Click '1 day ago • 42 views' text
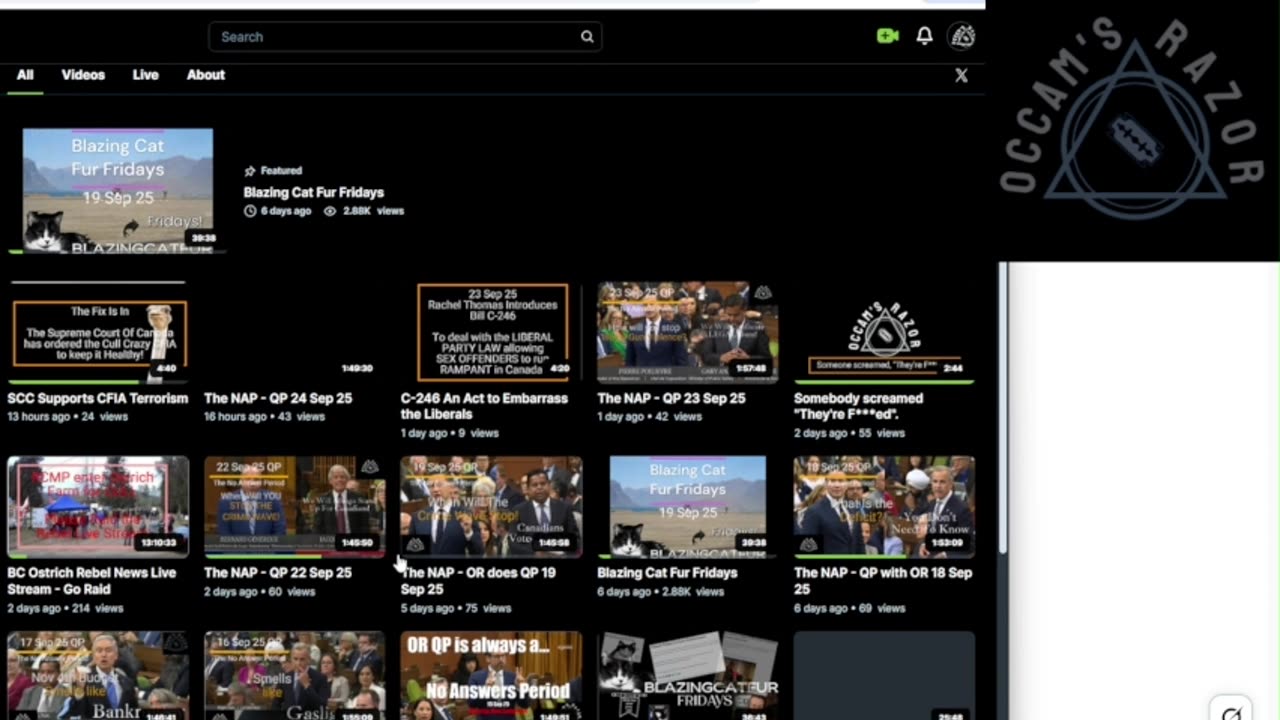 click(651, 416)
